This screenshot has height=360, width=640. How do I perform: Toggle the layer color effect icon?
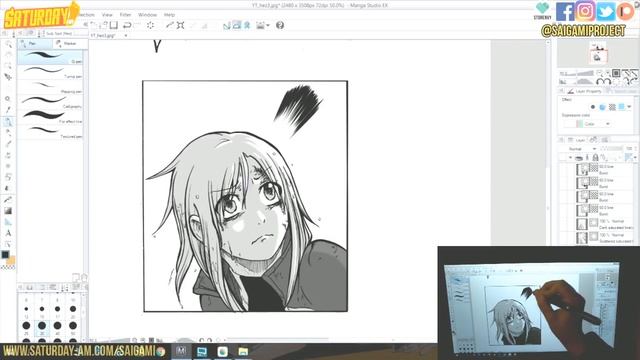click(622, 107)
